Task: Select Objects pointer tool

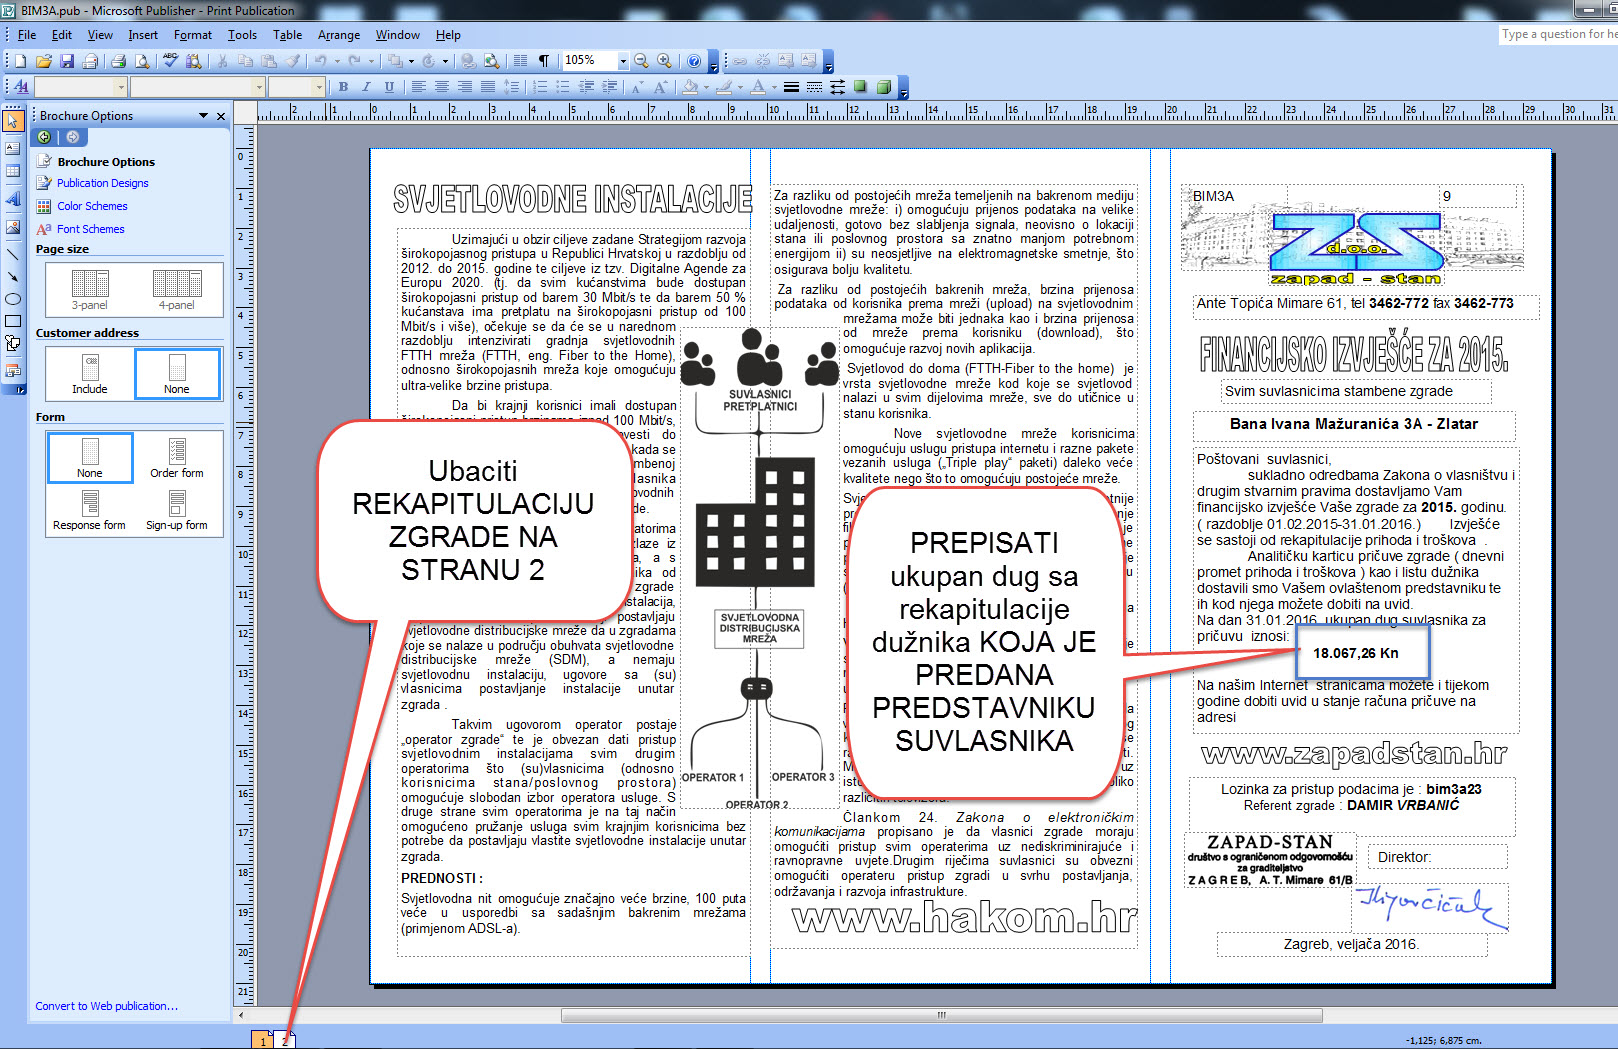Action: pos(12,121)
